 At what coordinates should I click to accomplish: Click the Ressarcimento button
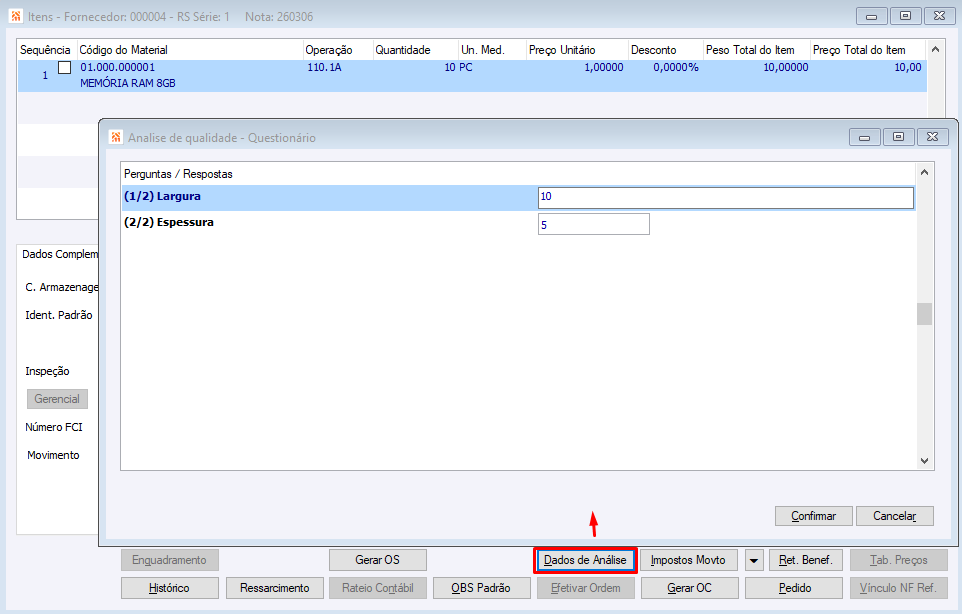pos(274,588)
